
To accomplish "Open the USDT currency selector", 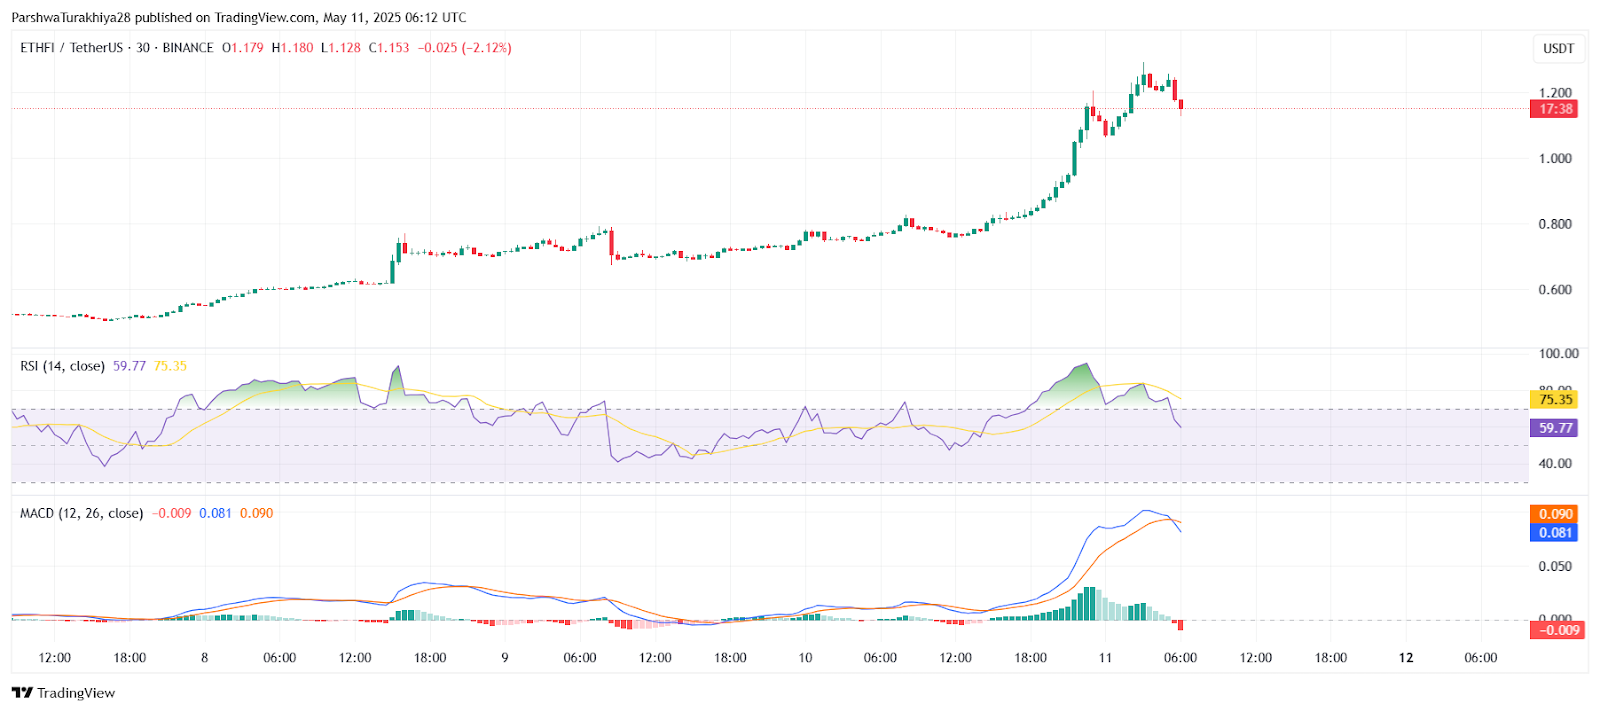I will (x=1558, y=48).
